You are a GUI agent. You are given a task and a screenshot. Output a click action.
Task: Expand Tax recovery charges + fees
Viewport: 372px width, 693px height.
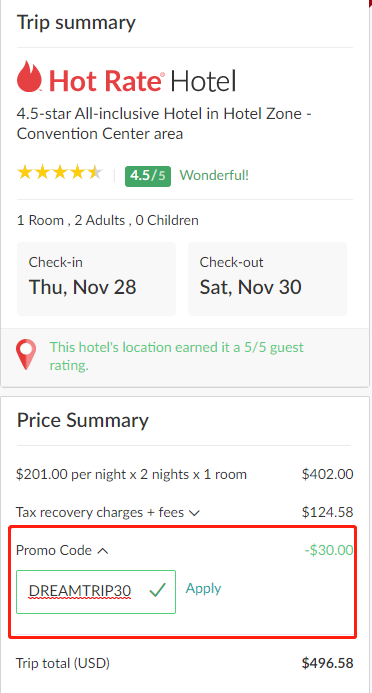[x=194, y=513]
